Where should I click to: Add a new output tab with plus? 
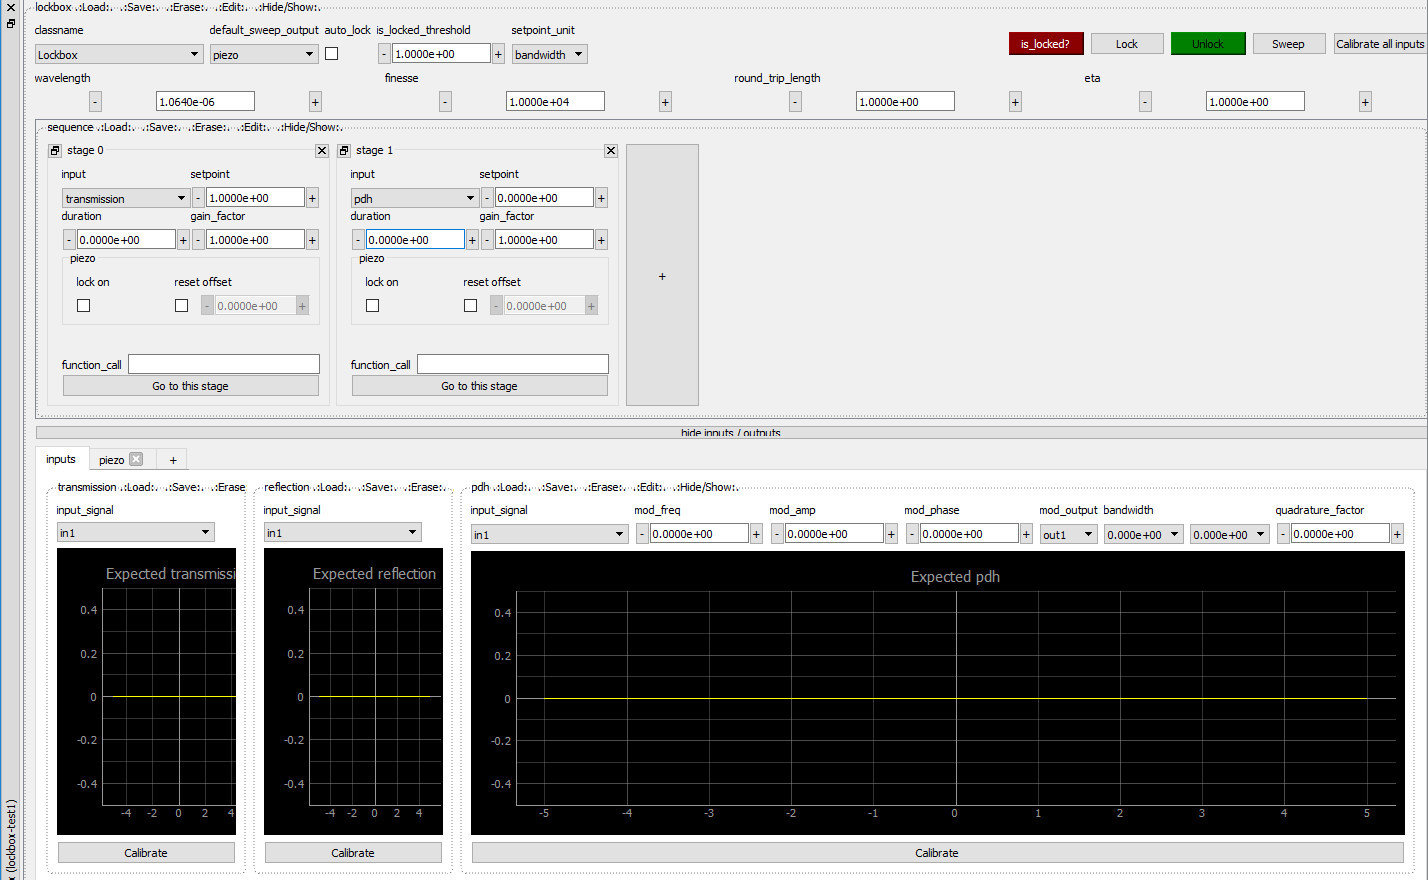[173, 460]
